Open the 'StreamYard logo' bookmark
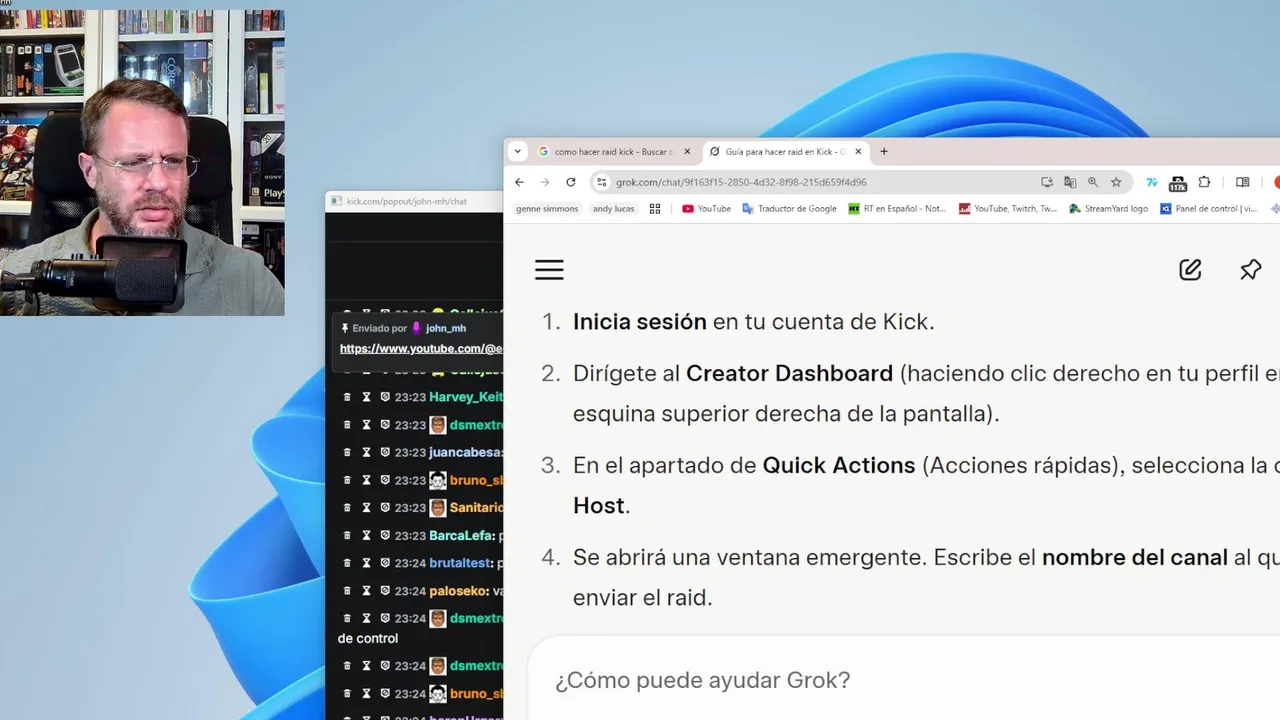Screen dimensions: 1280x720 click(1109, 209)
